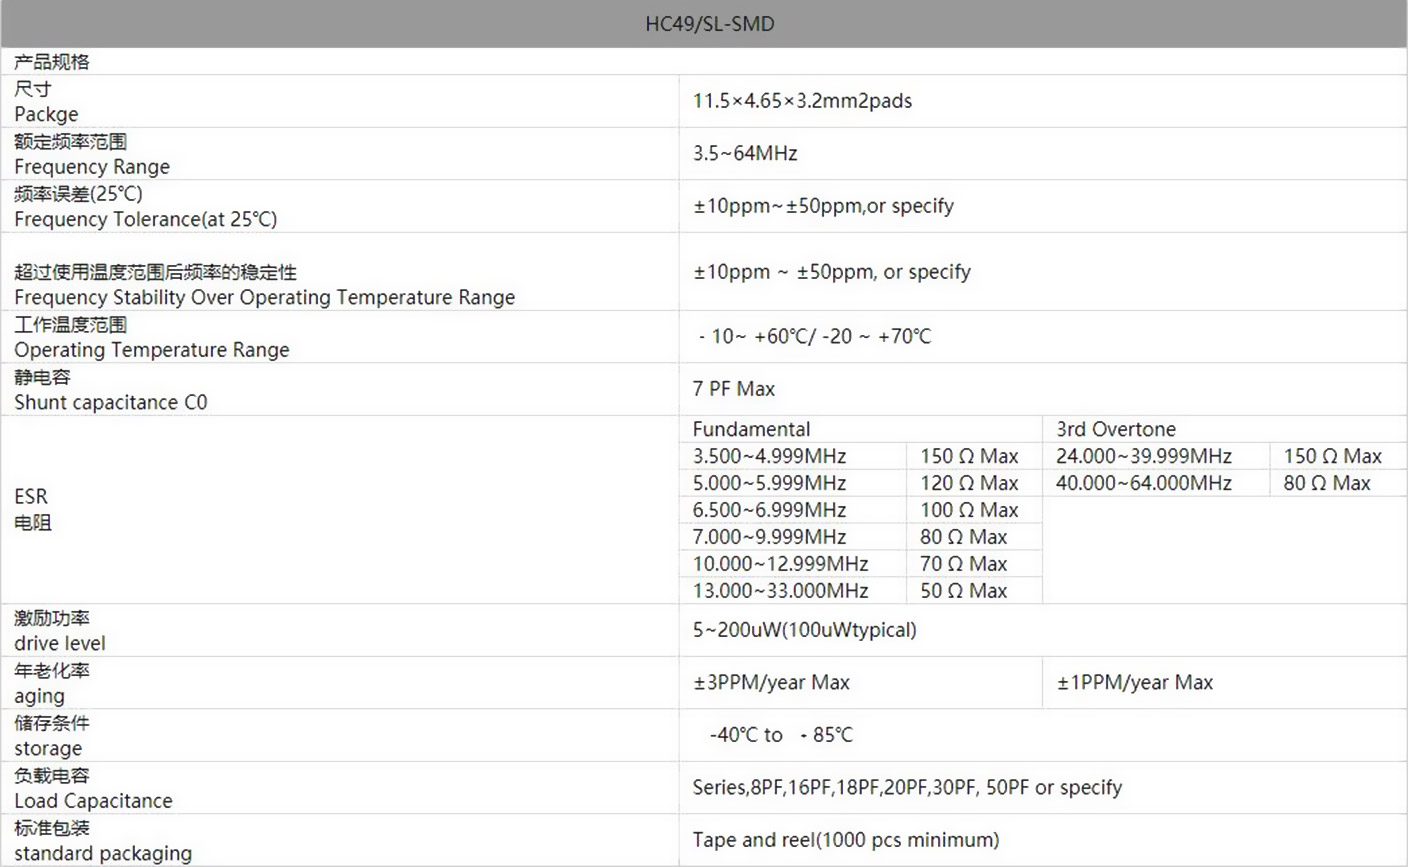
Task: Click the 3.5~64MHz frequency range value
Action: pyautogui.click(x=745, y=154)
